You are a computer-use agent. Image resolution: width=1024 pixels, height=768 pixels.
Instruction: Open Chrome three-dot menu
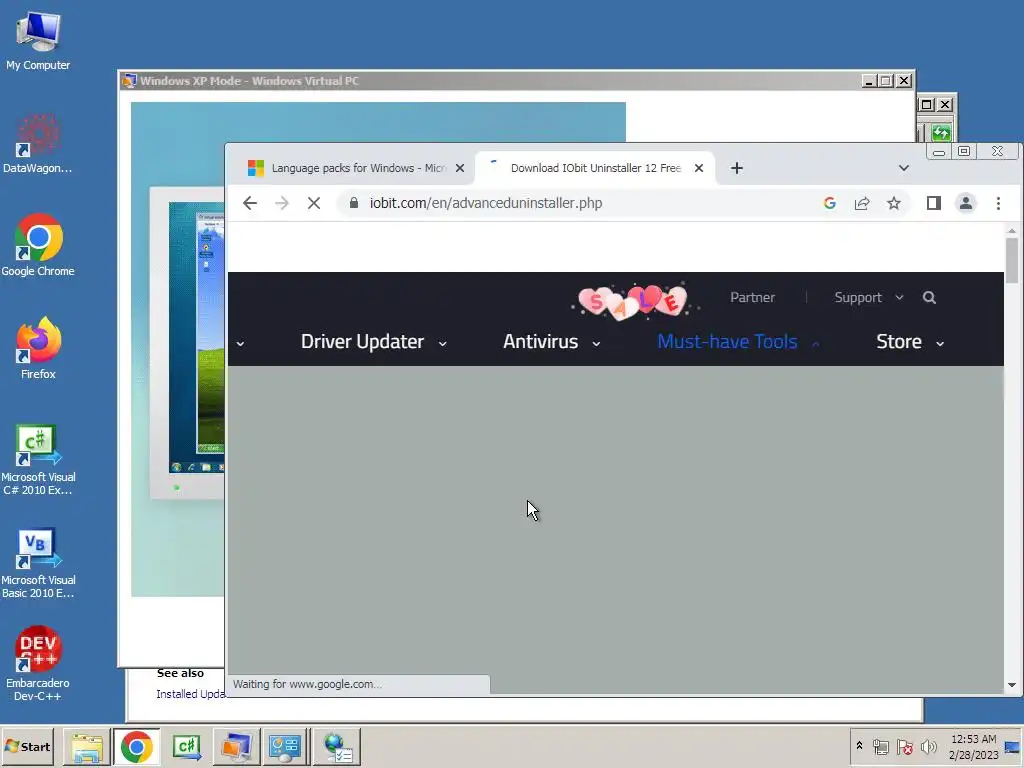coord(998,203)
